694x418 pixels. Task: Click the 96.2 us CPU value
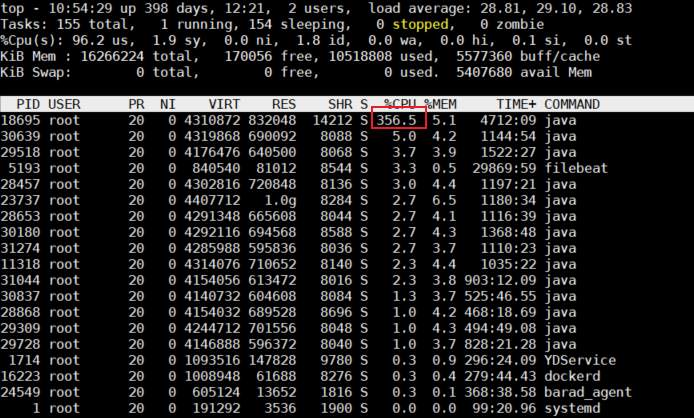(104, 41)
